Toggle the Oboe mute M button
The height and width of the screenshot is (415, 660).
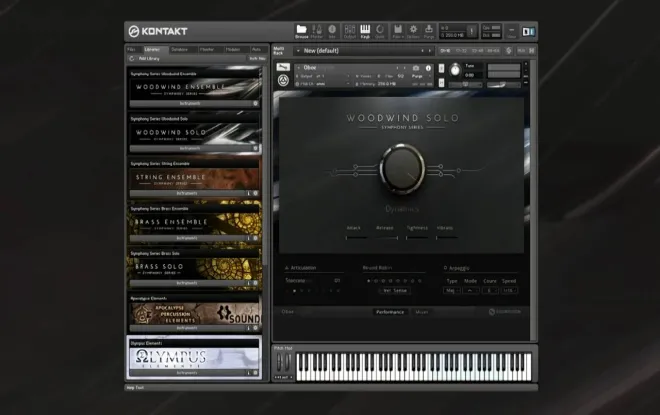click(441, 82)
